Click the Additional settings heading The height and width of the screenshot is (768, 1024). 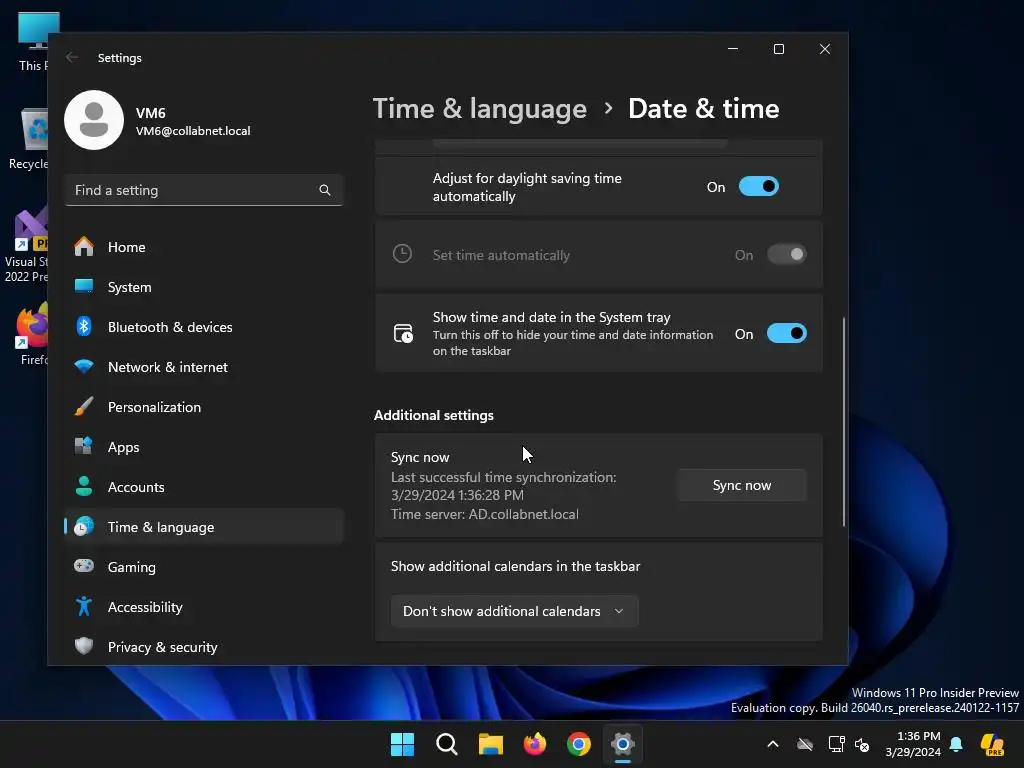click(434, 415)
